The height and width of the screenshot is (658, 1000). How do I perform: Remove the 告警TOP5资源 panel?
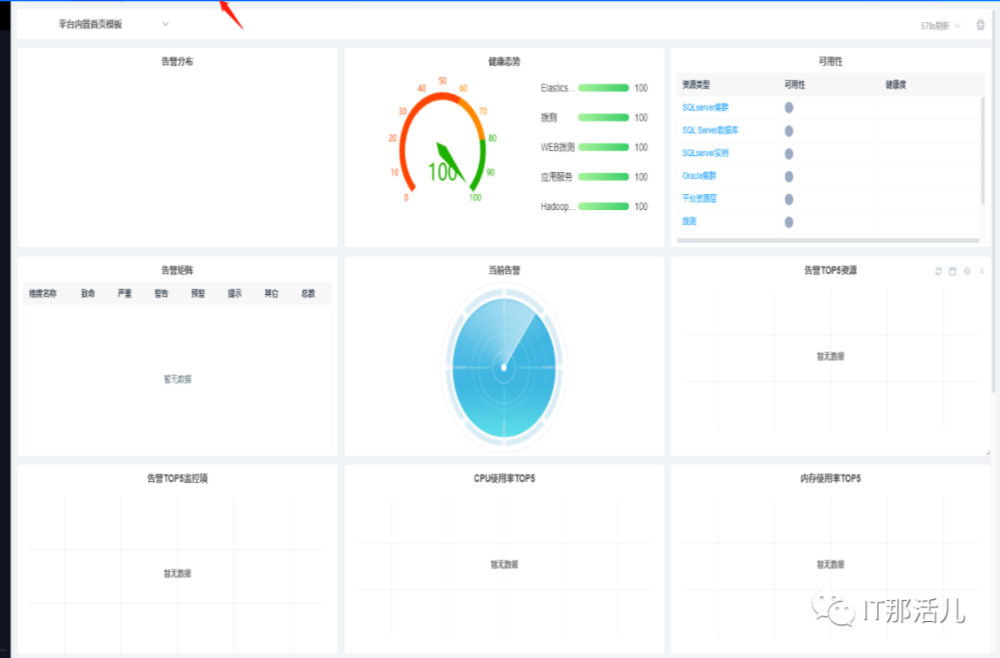[x=982, y=271]
